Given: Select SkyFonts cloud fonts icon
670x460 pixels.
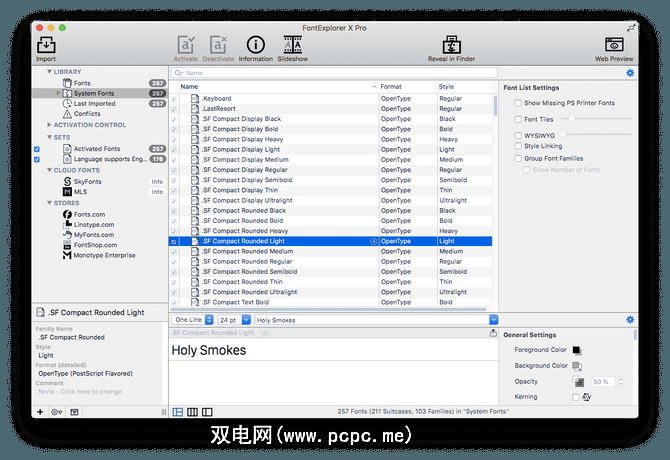Looking at the screenshot, I should [67, 182].
